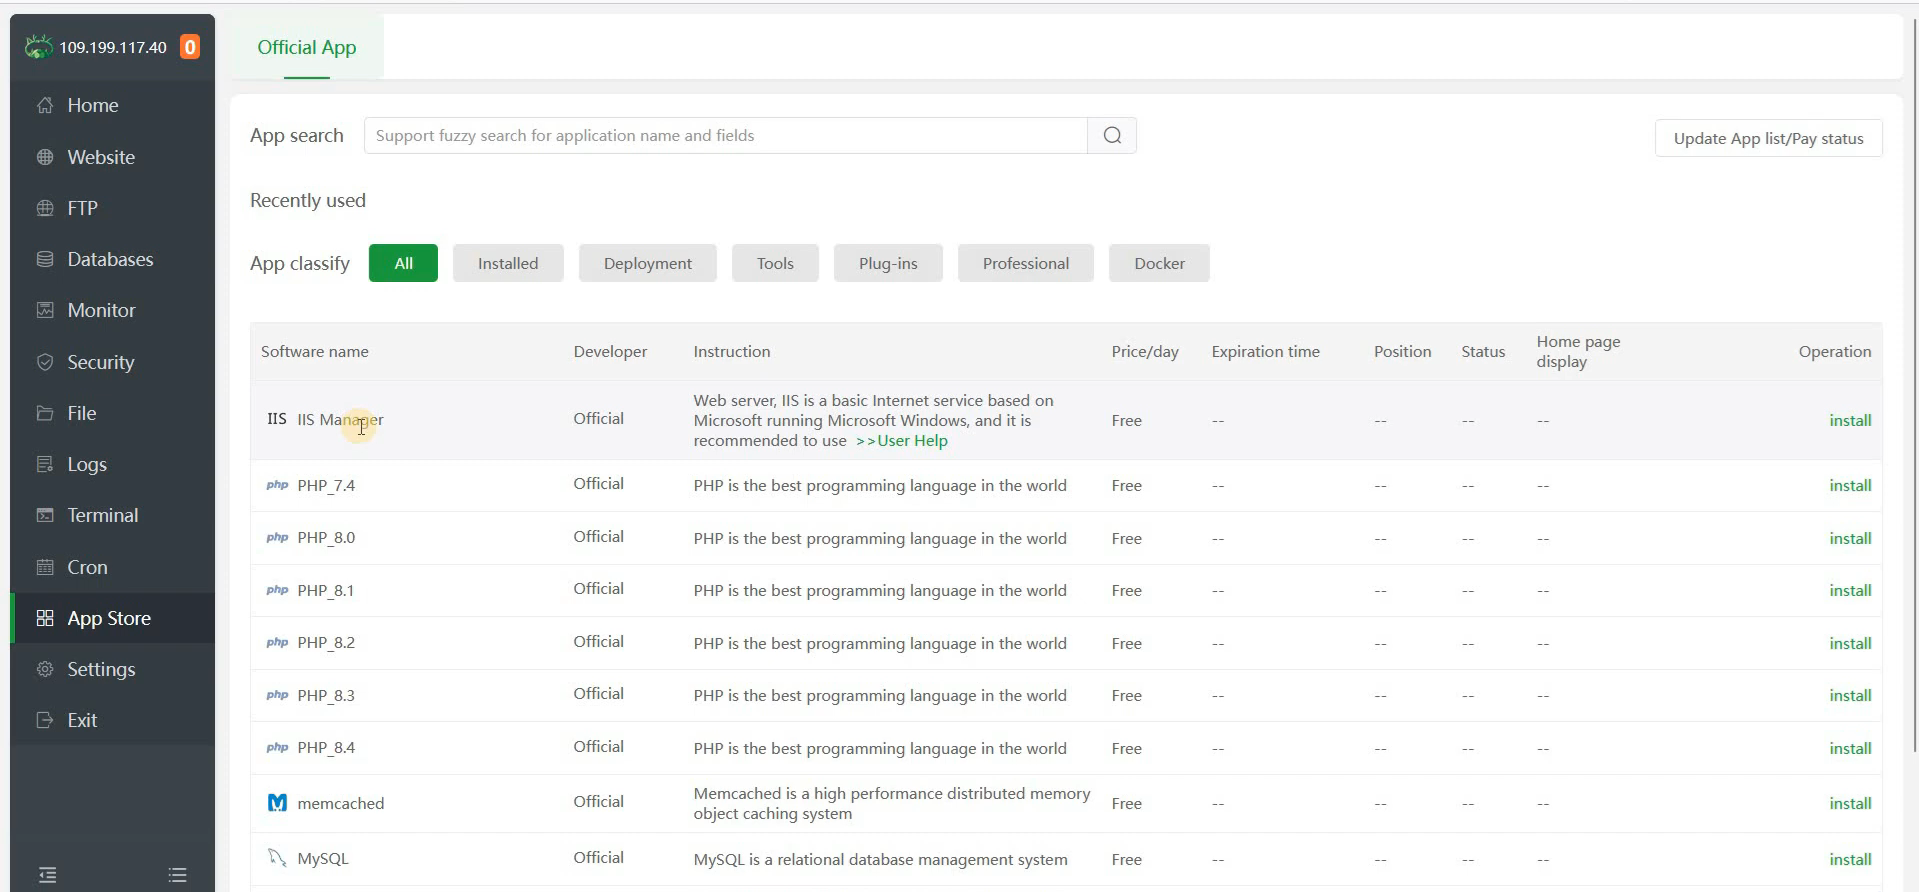The height and width of the screenshot is (892, 1919).
Task: Click the php icon beside PHP_8.4
Action: (277, 748)
